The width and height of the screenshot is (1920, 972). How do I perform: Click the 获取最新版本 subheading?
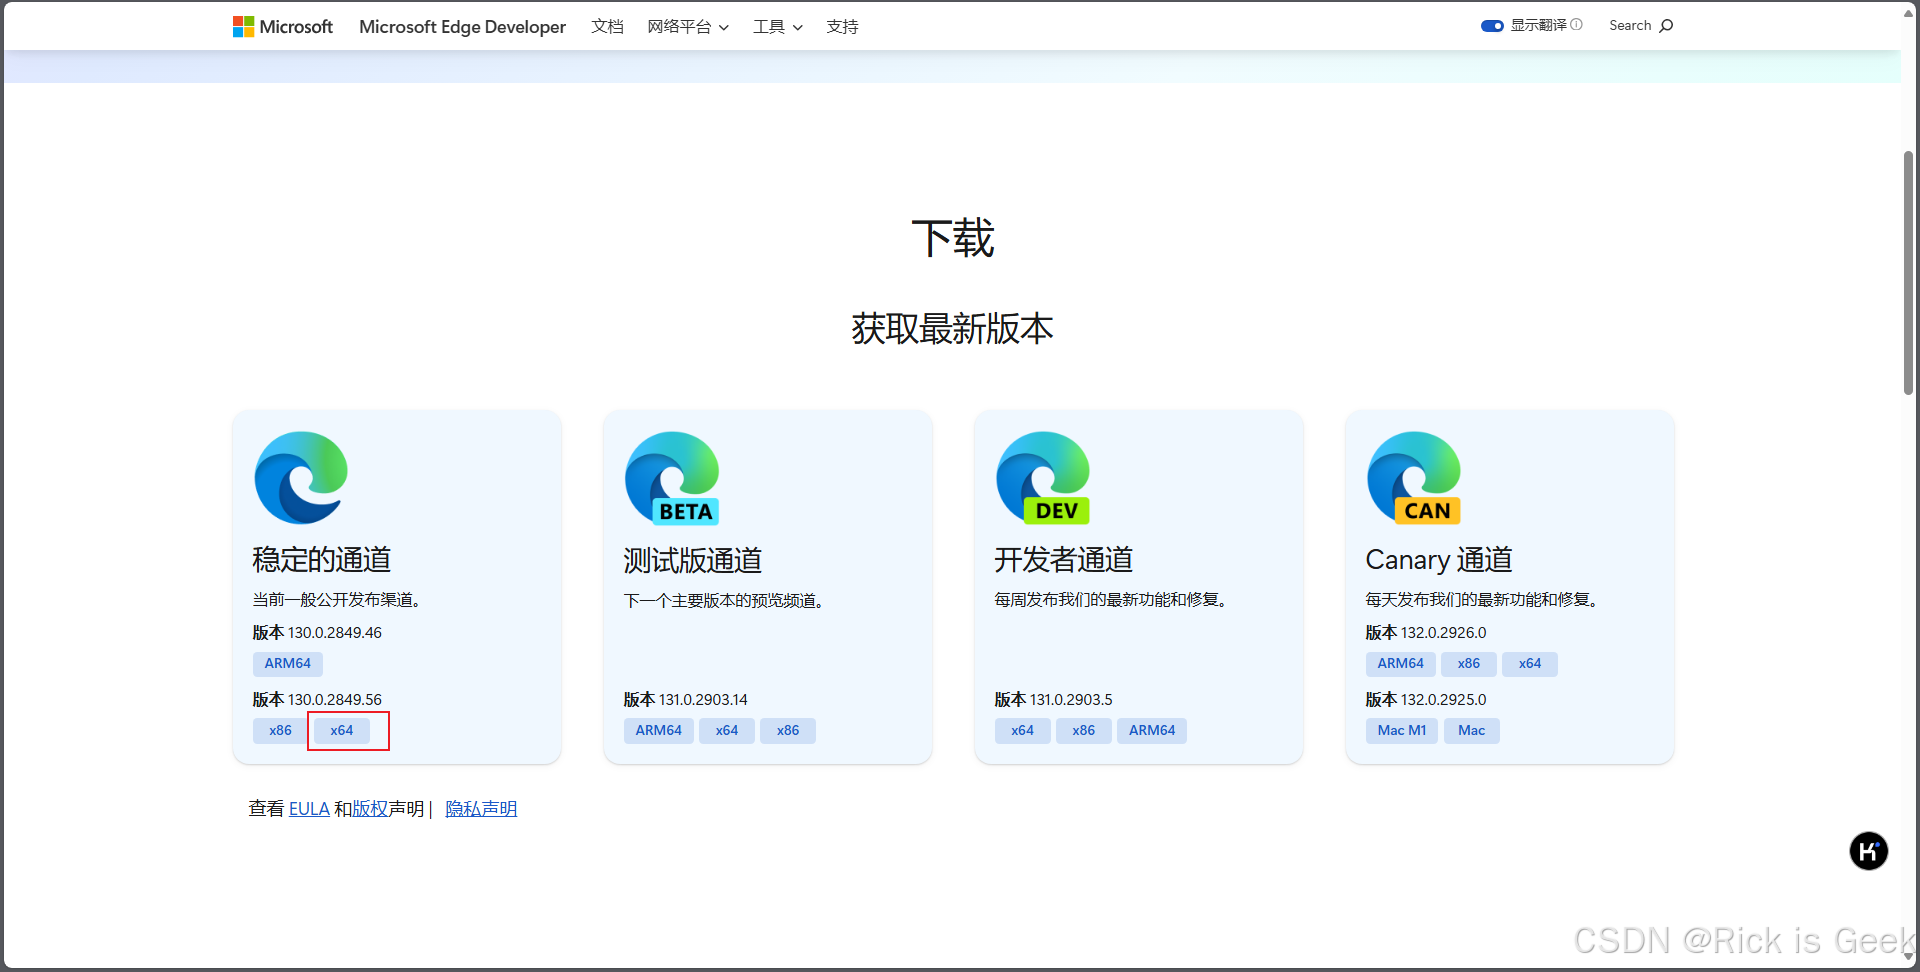pos(953,329)
